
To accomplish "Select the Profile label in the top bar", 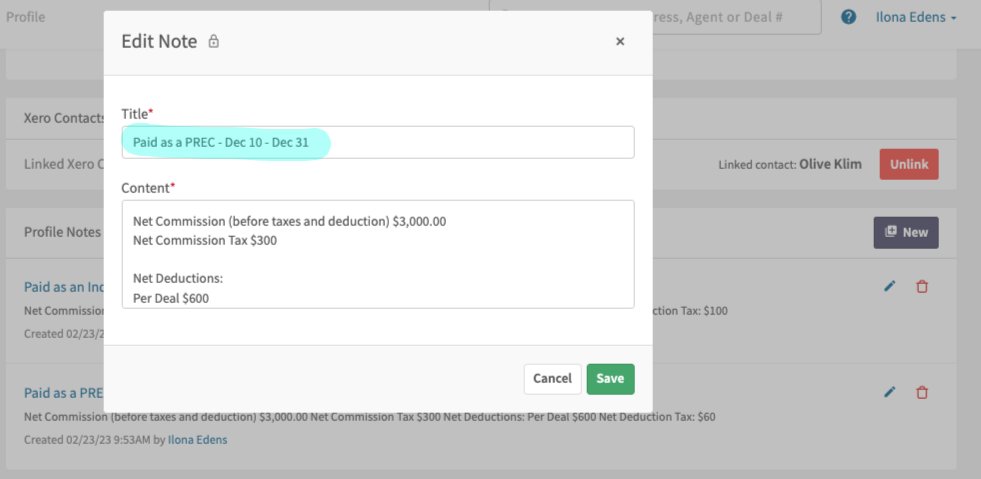I will click(x=26, y=17).
